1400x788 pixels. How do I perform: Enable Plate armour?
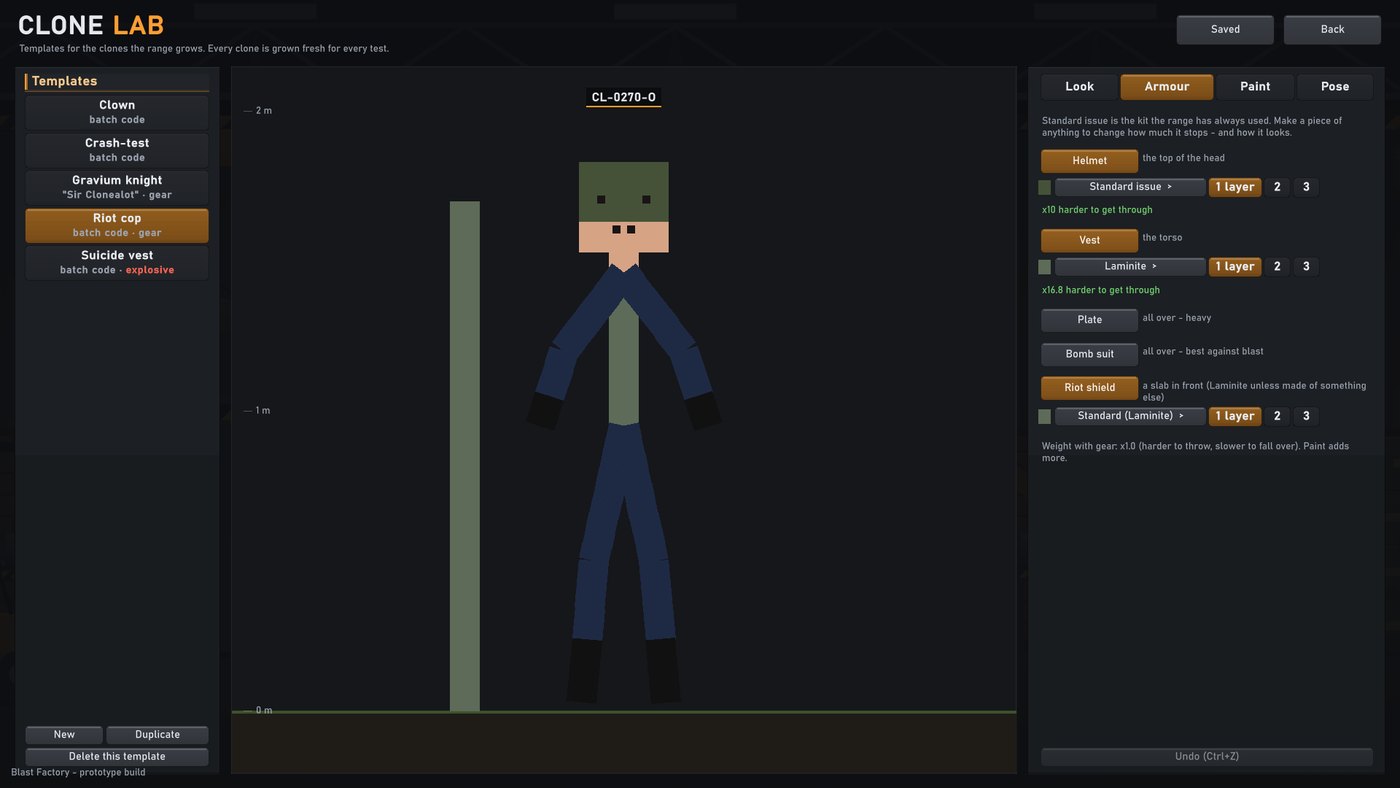click(1089, 320)
